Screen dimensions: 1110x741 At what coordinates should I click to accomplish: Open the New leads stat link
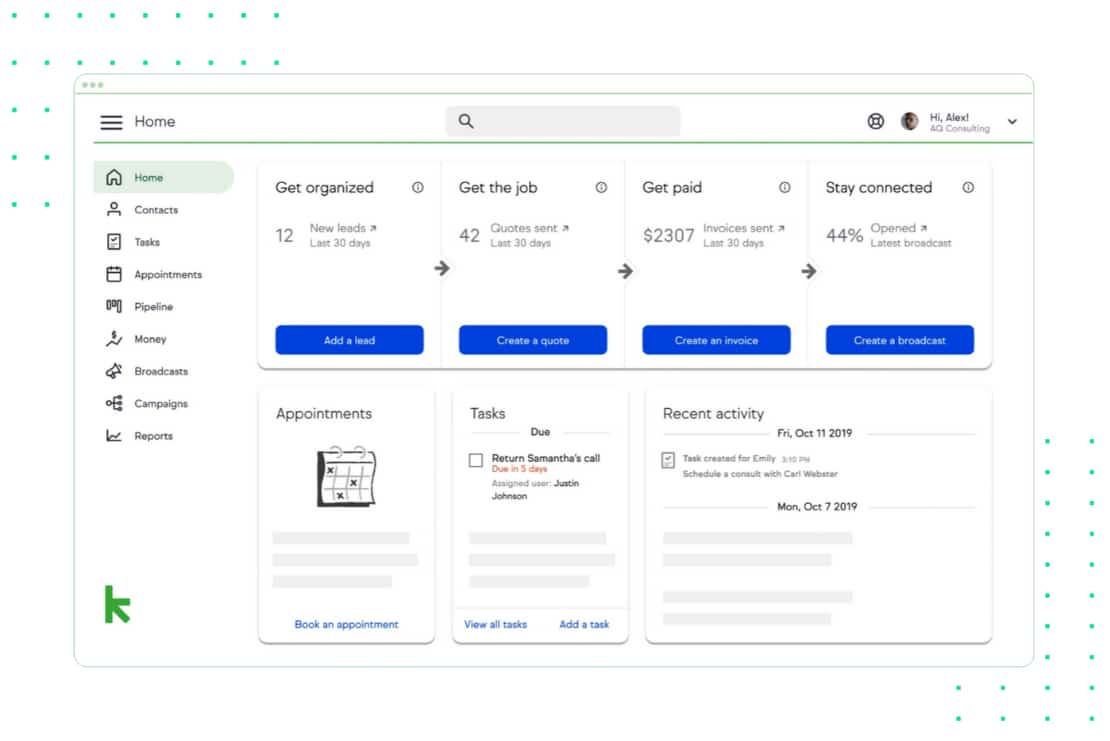coord(343,228)
